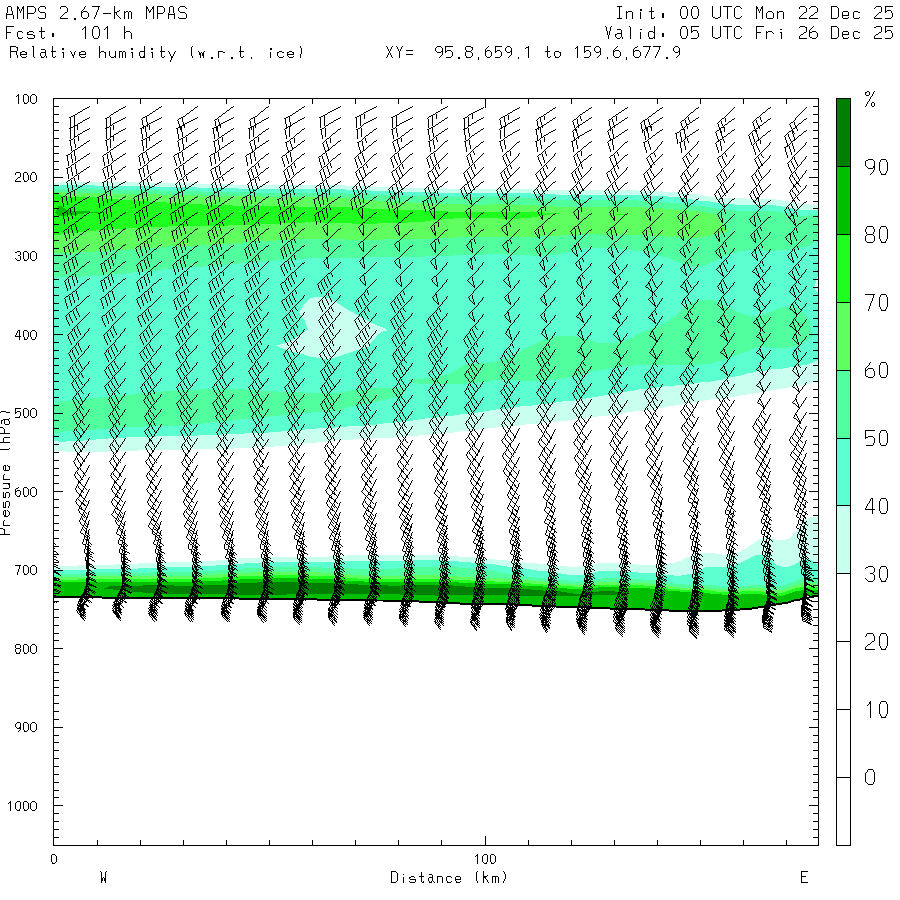Click the 'Relative humidity (w.r.t. ice)' label
Viewport: 900px width, 900px height.
[156, 53]
